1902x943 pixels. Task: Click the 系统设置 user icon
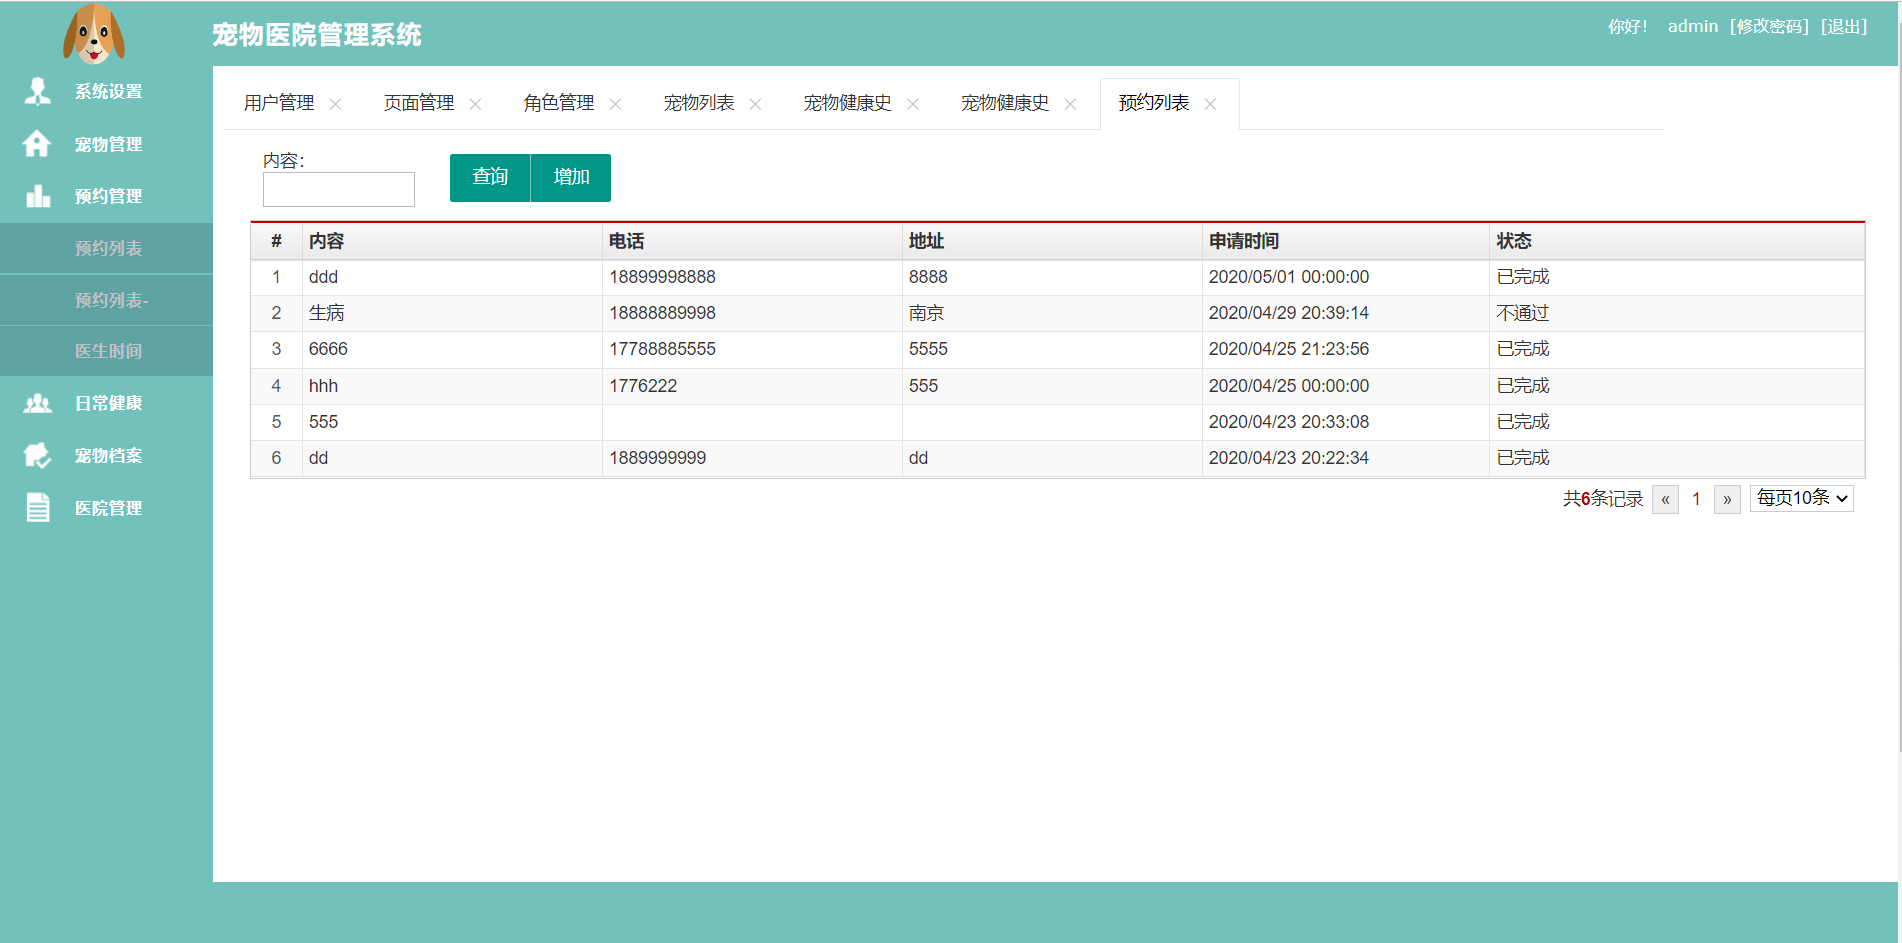[38, 91]
